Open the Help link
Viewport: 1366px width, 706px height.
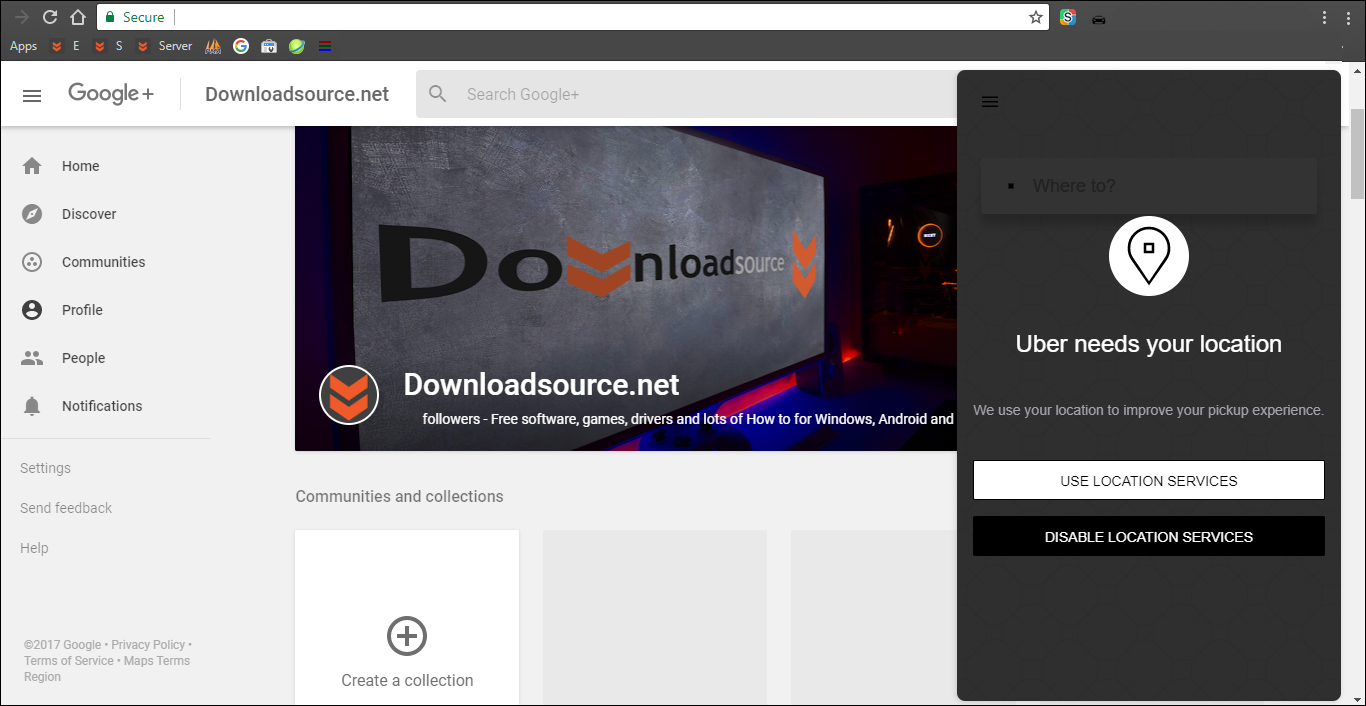(34, 548)
